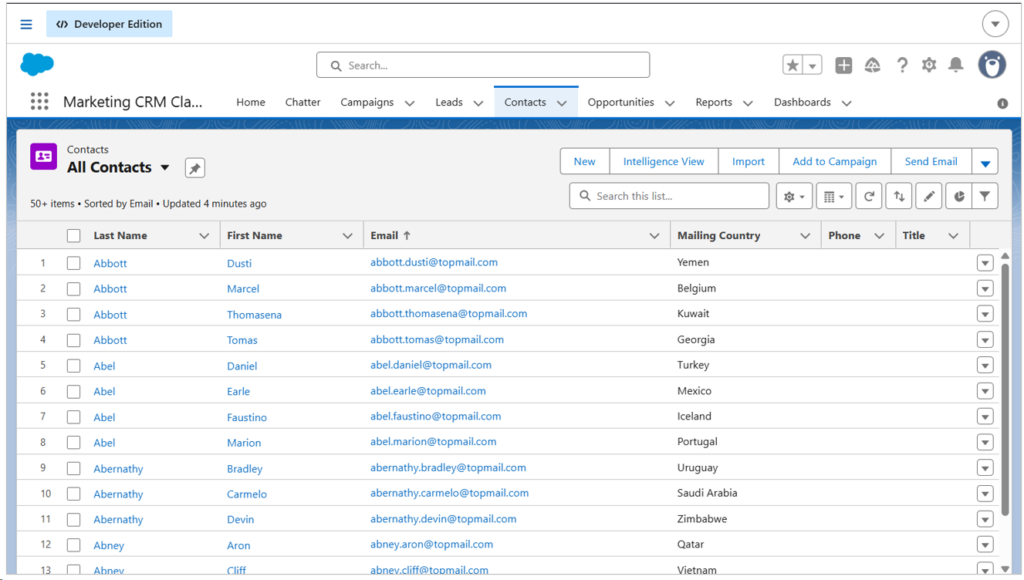Open the App Launcher grid

coord(39,101)
